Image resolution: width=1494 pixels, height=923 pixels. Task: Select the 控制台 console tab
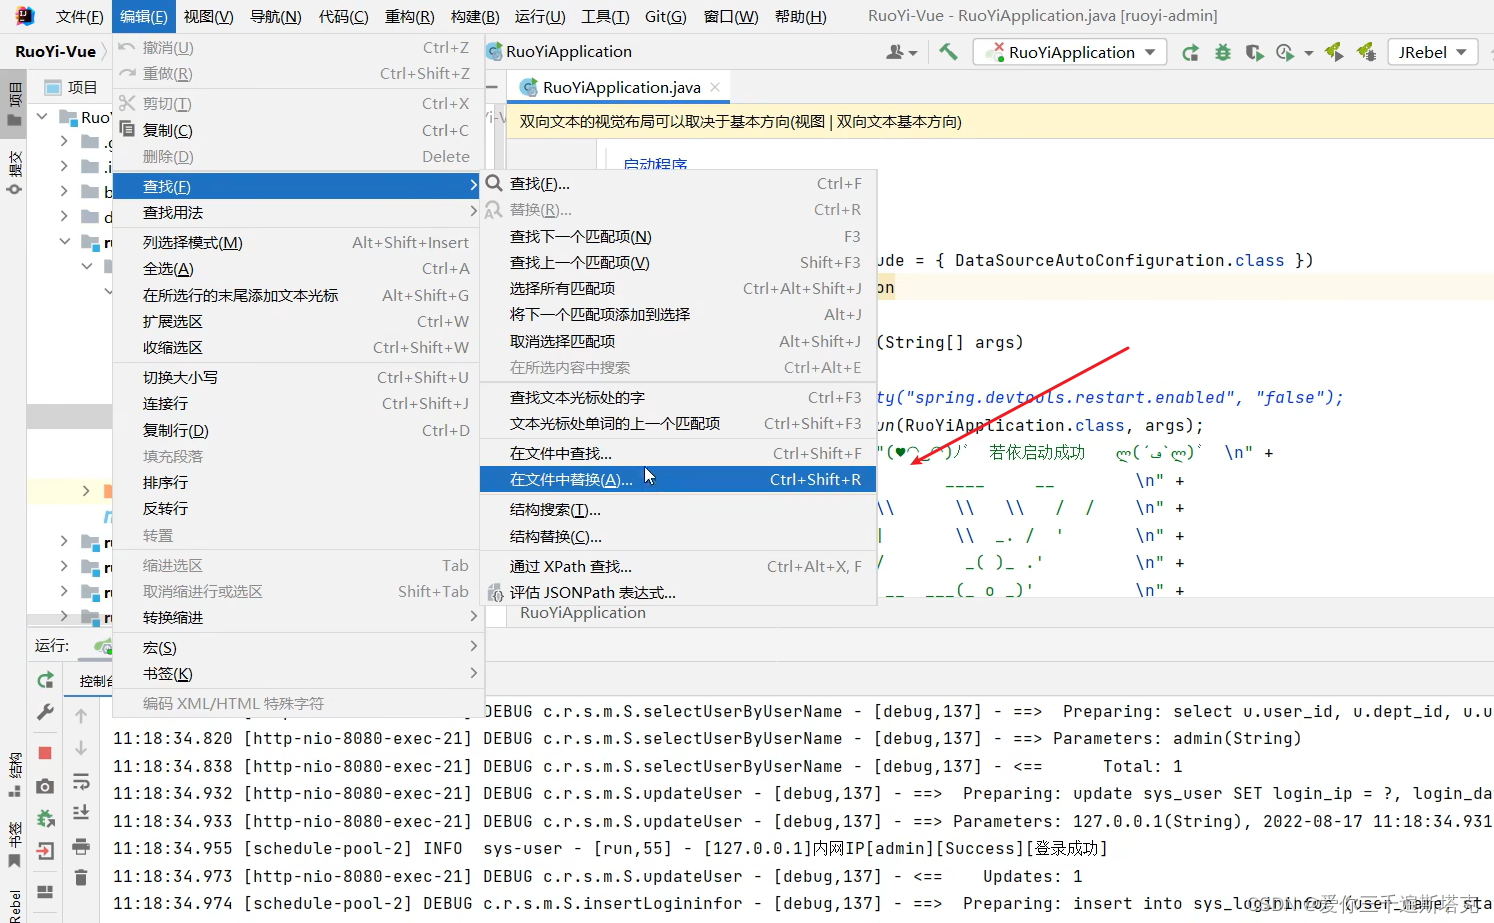[x=94, y=681]
